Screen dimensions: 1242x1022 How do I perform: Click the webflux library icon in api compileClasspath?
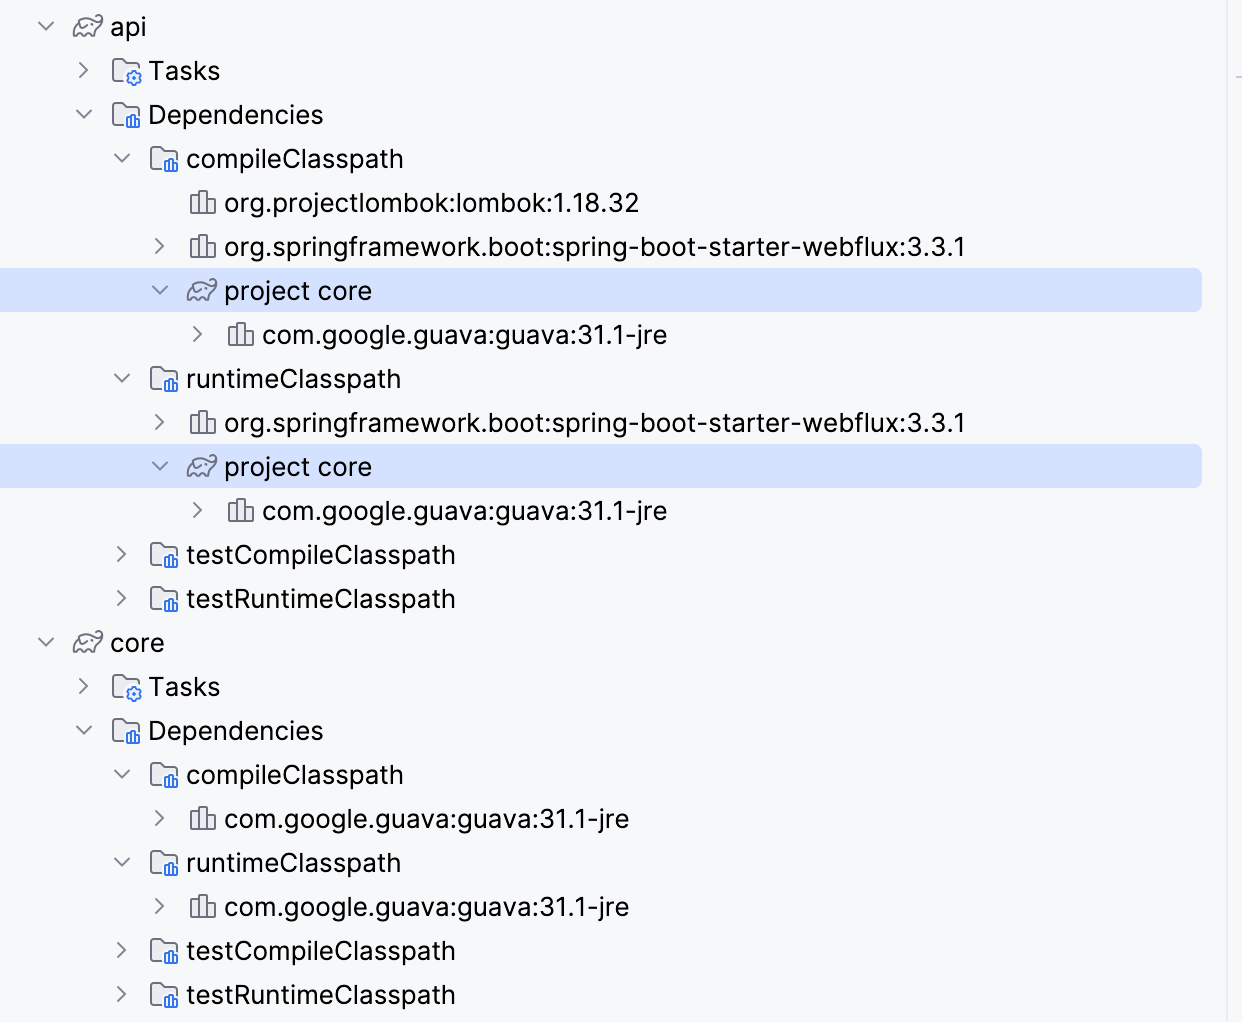pyautogui.click(x=203, y=247)
